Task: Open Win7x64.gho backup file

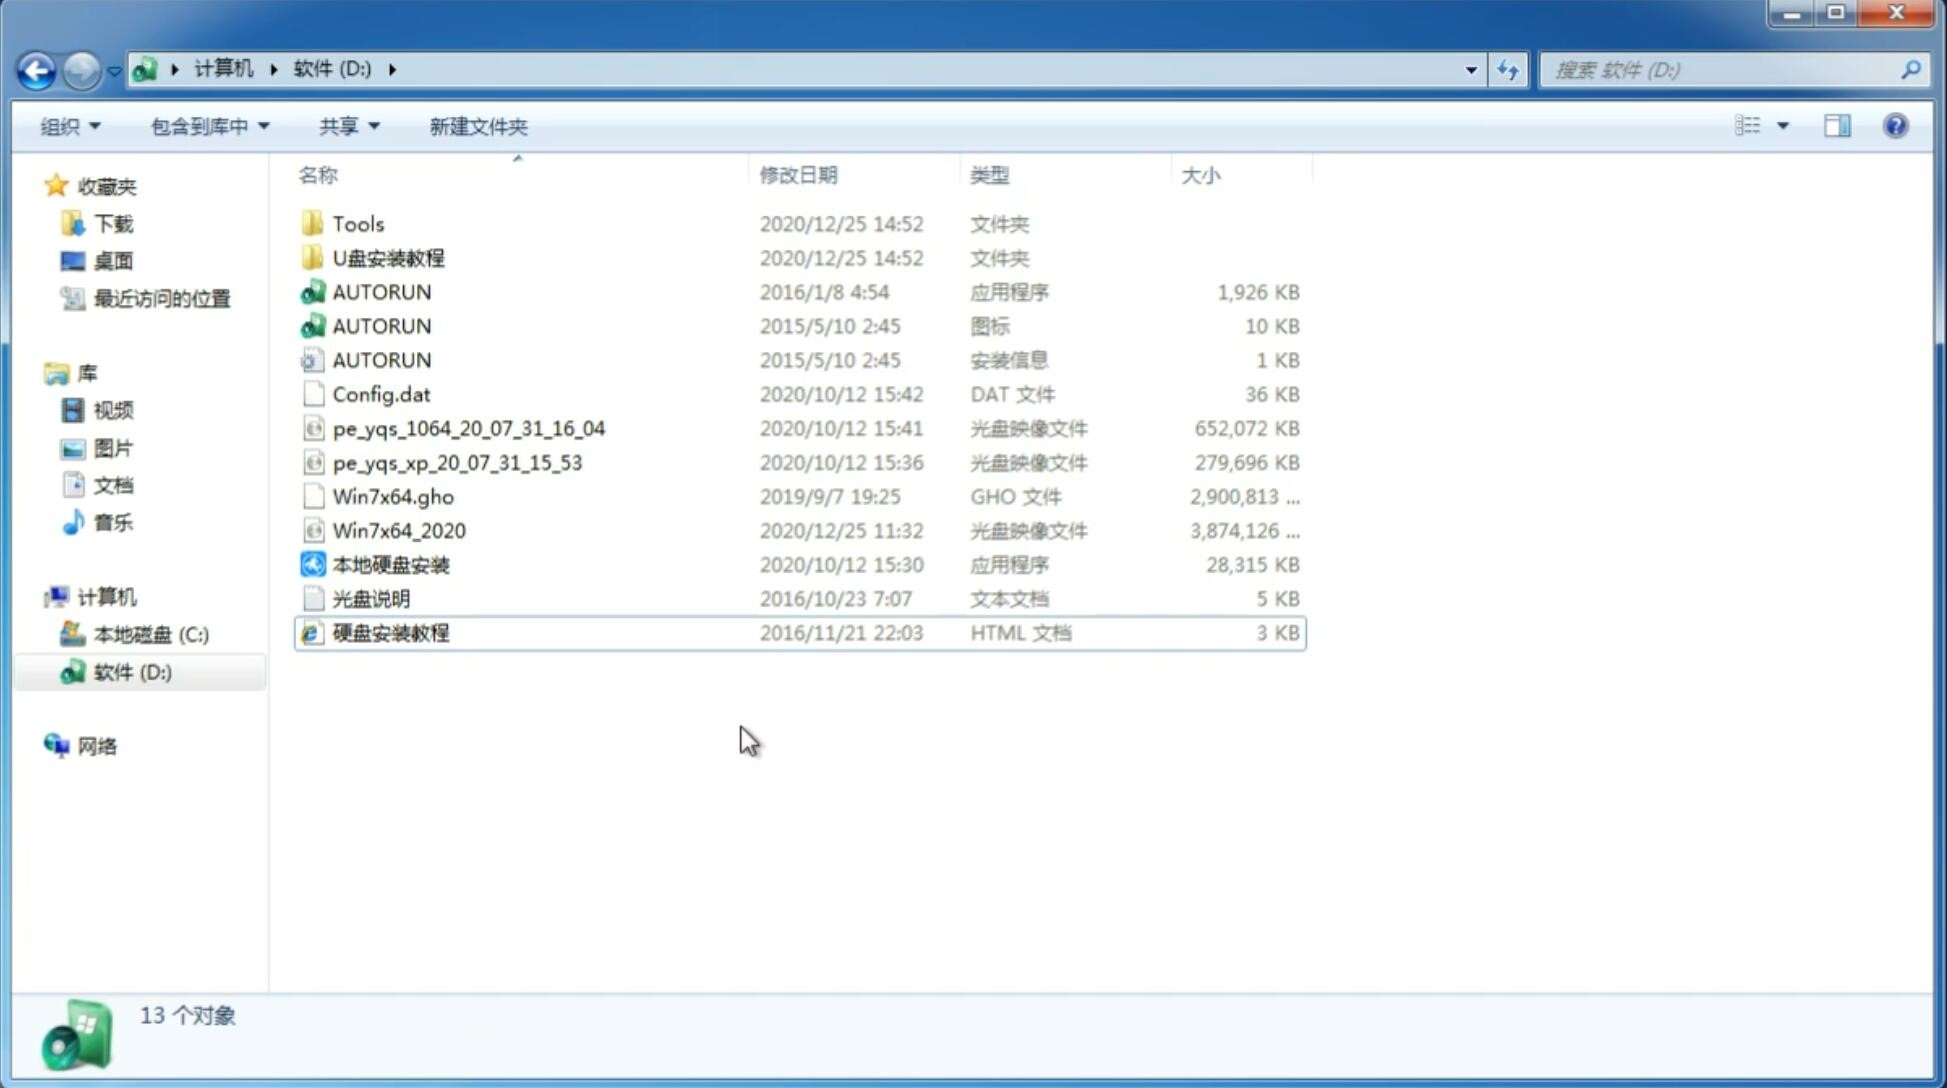Action: (x=392, y=496)
